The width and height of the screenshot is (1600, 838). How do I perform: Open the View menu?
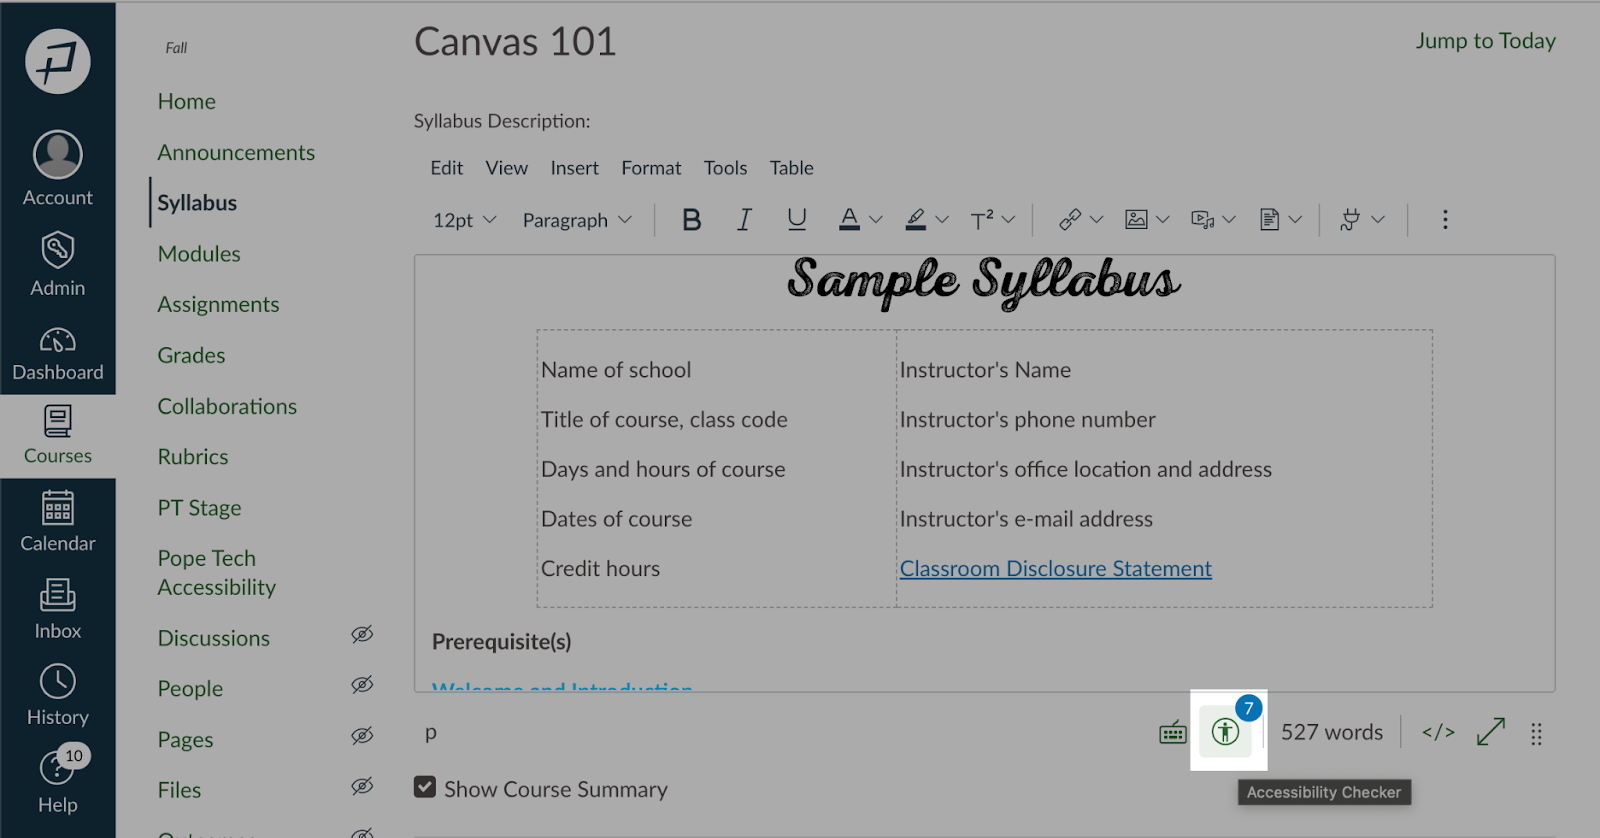pos(507,168)
